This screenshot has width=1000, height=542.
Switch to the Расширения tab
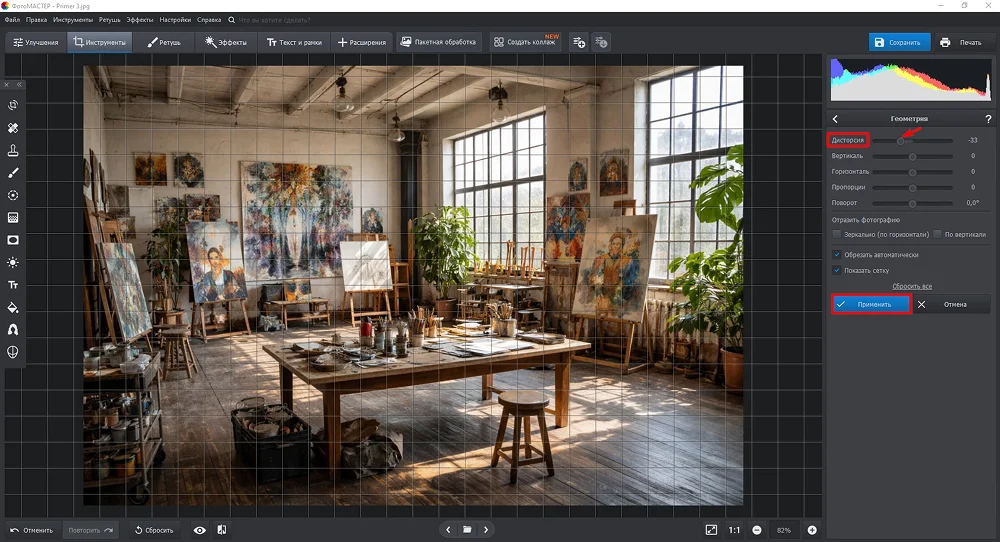coord(362,42)
